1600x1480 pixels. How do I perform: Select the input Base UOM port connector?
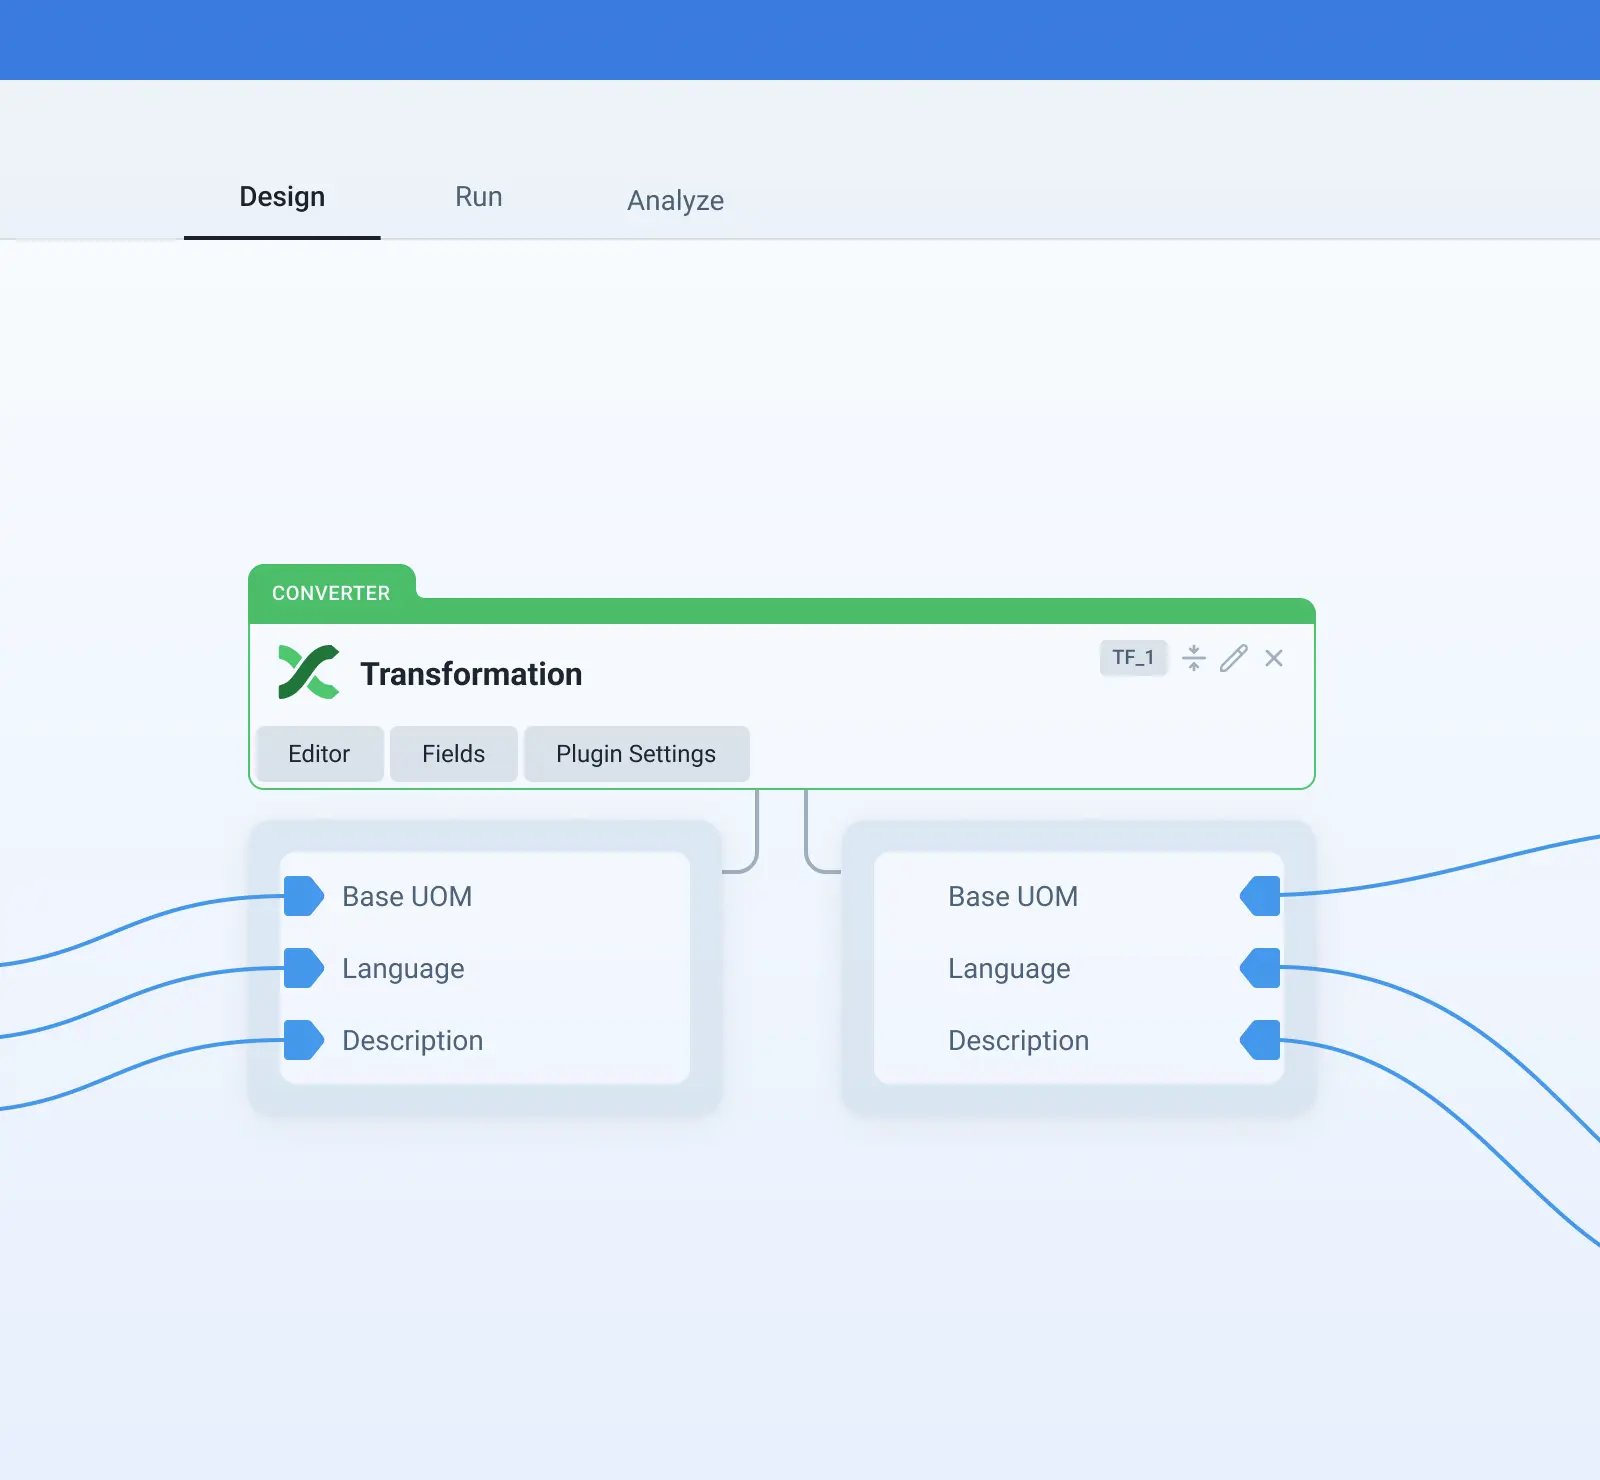(x=304, y=896)
